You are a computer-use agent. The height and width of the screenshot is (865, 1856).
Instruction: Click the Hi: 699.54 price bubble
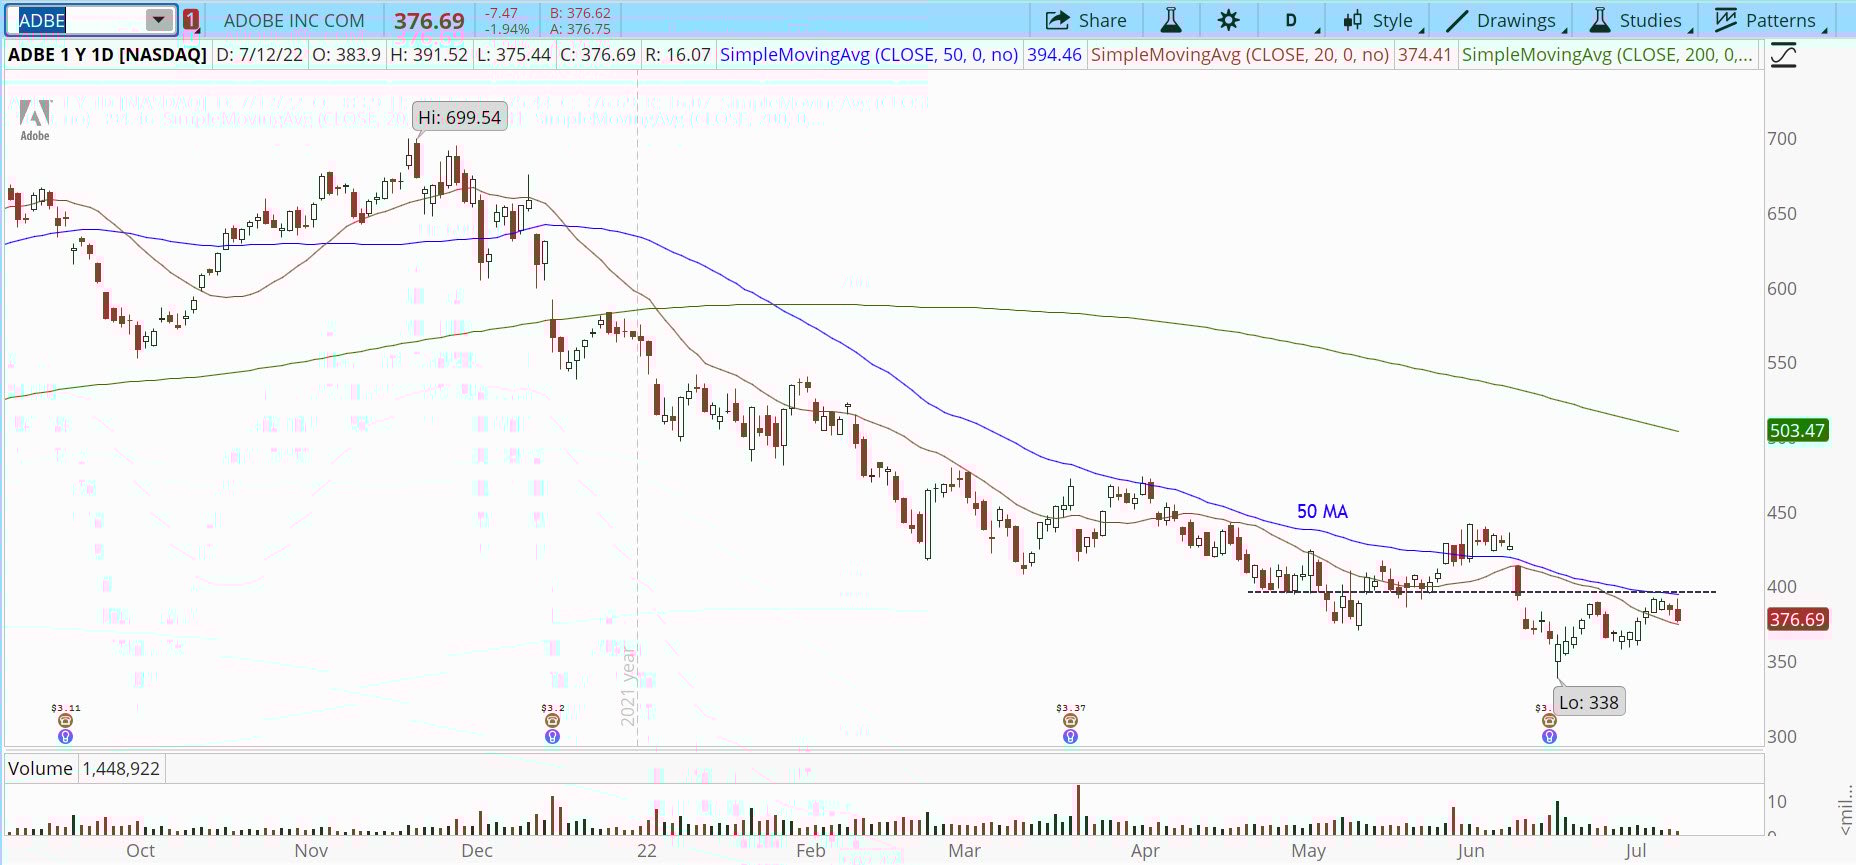pyautogui.click(x=459, y=117)
